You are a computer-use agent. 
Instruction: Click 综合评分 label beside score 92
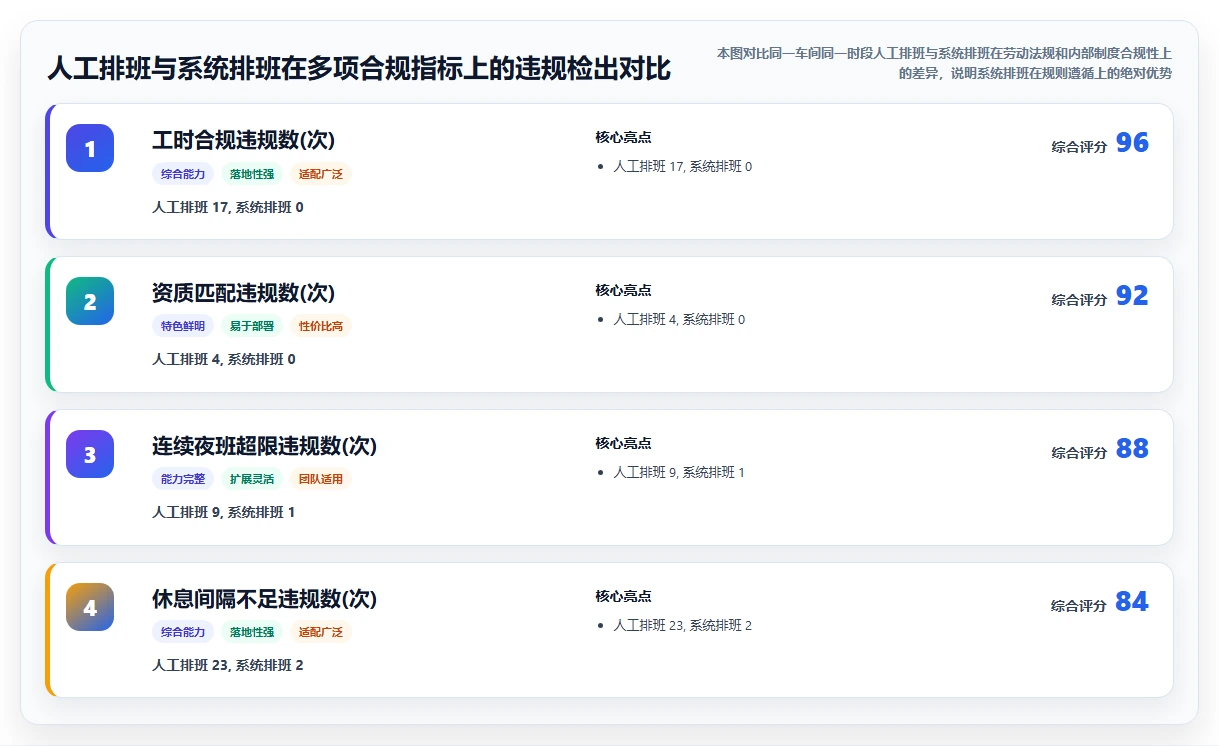1079,300
